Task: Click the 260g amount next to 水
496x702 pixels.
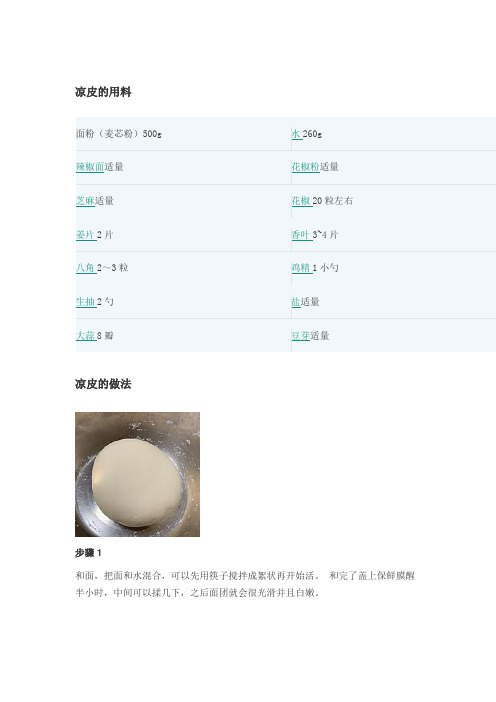Action: 312,133
